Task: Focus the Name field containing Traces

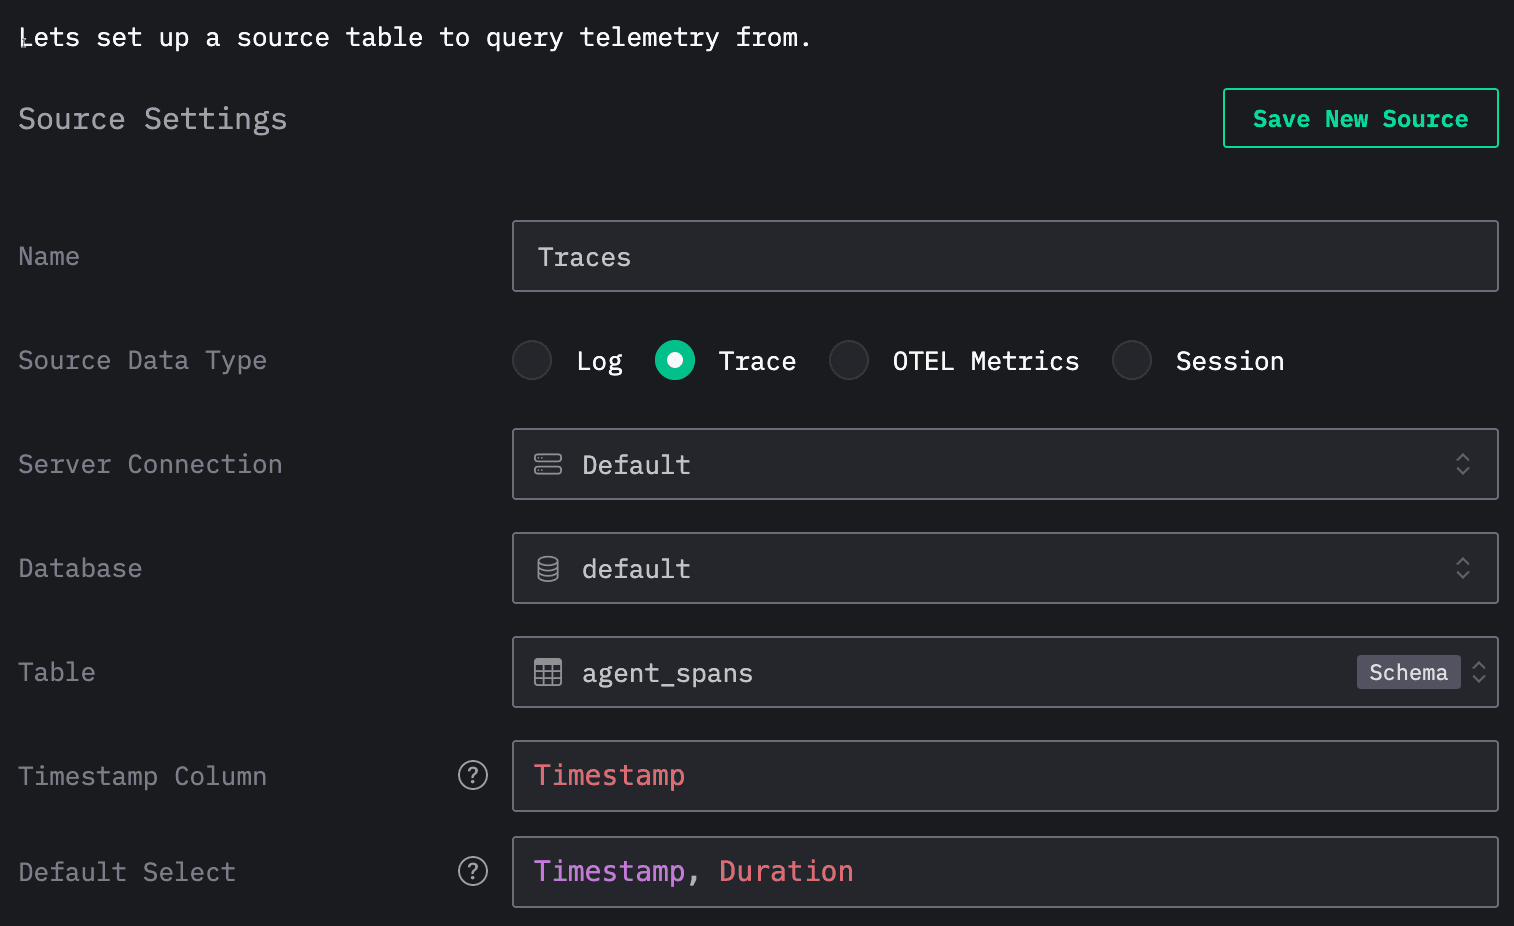Action: [x=1004, y=257]
